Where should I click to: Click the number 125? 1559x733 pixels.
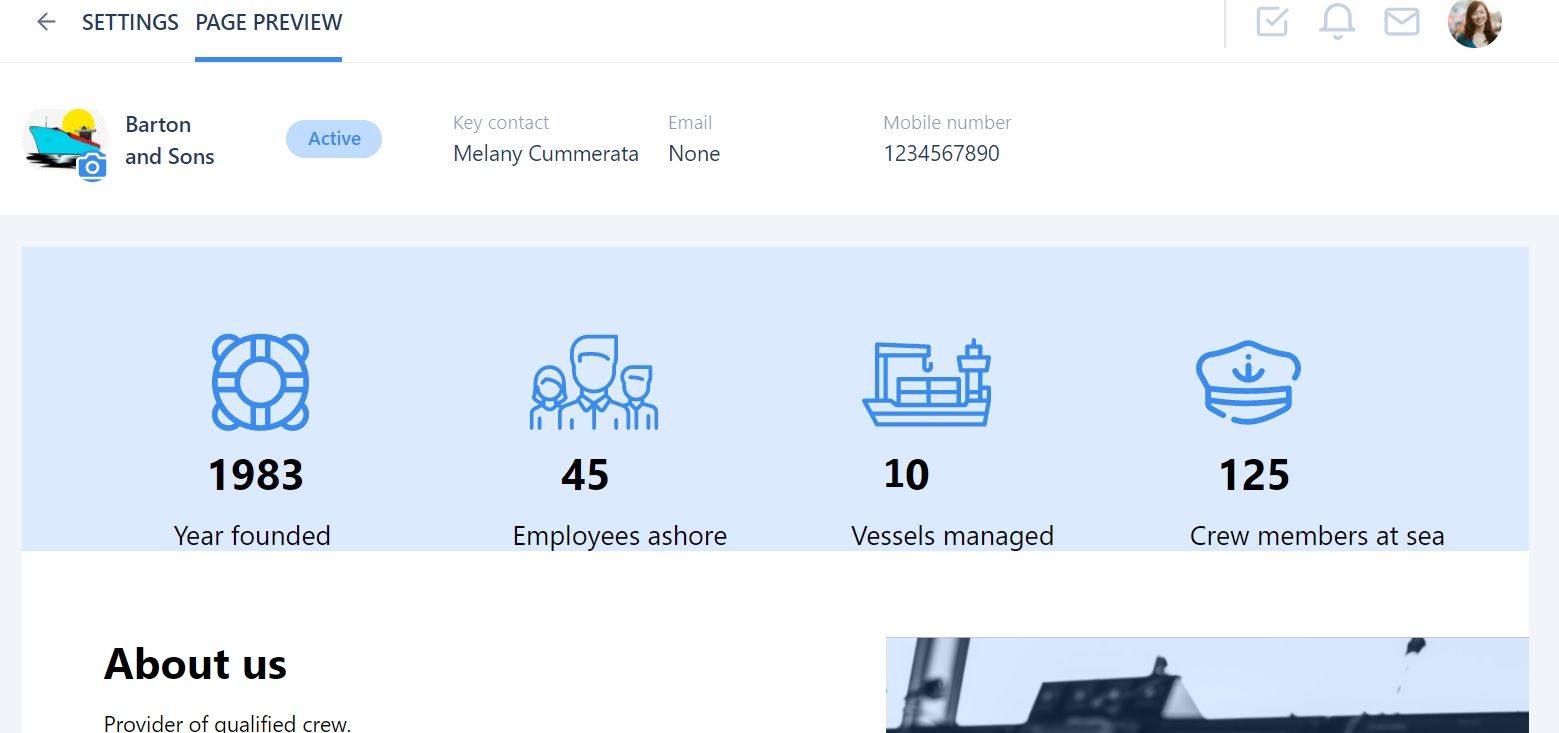point(1254,475)
